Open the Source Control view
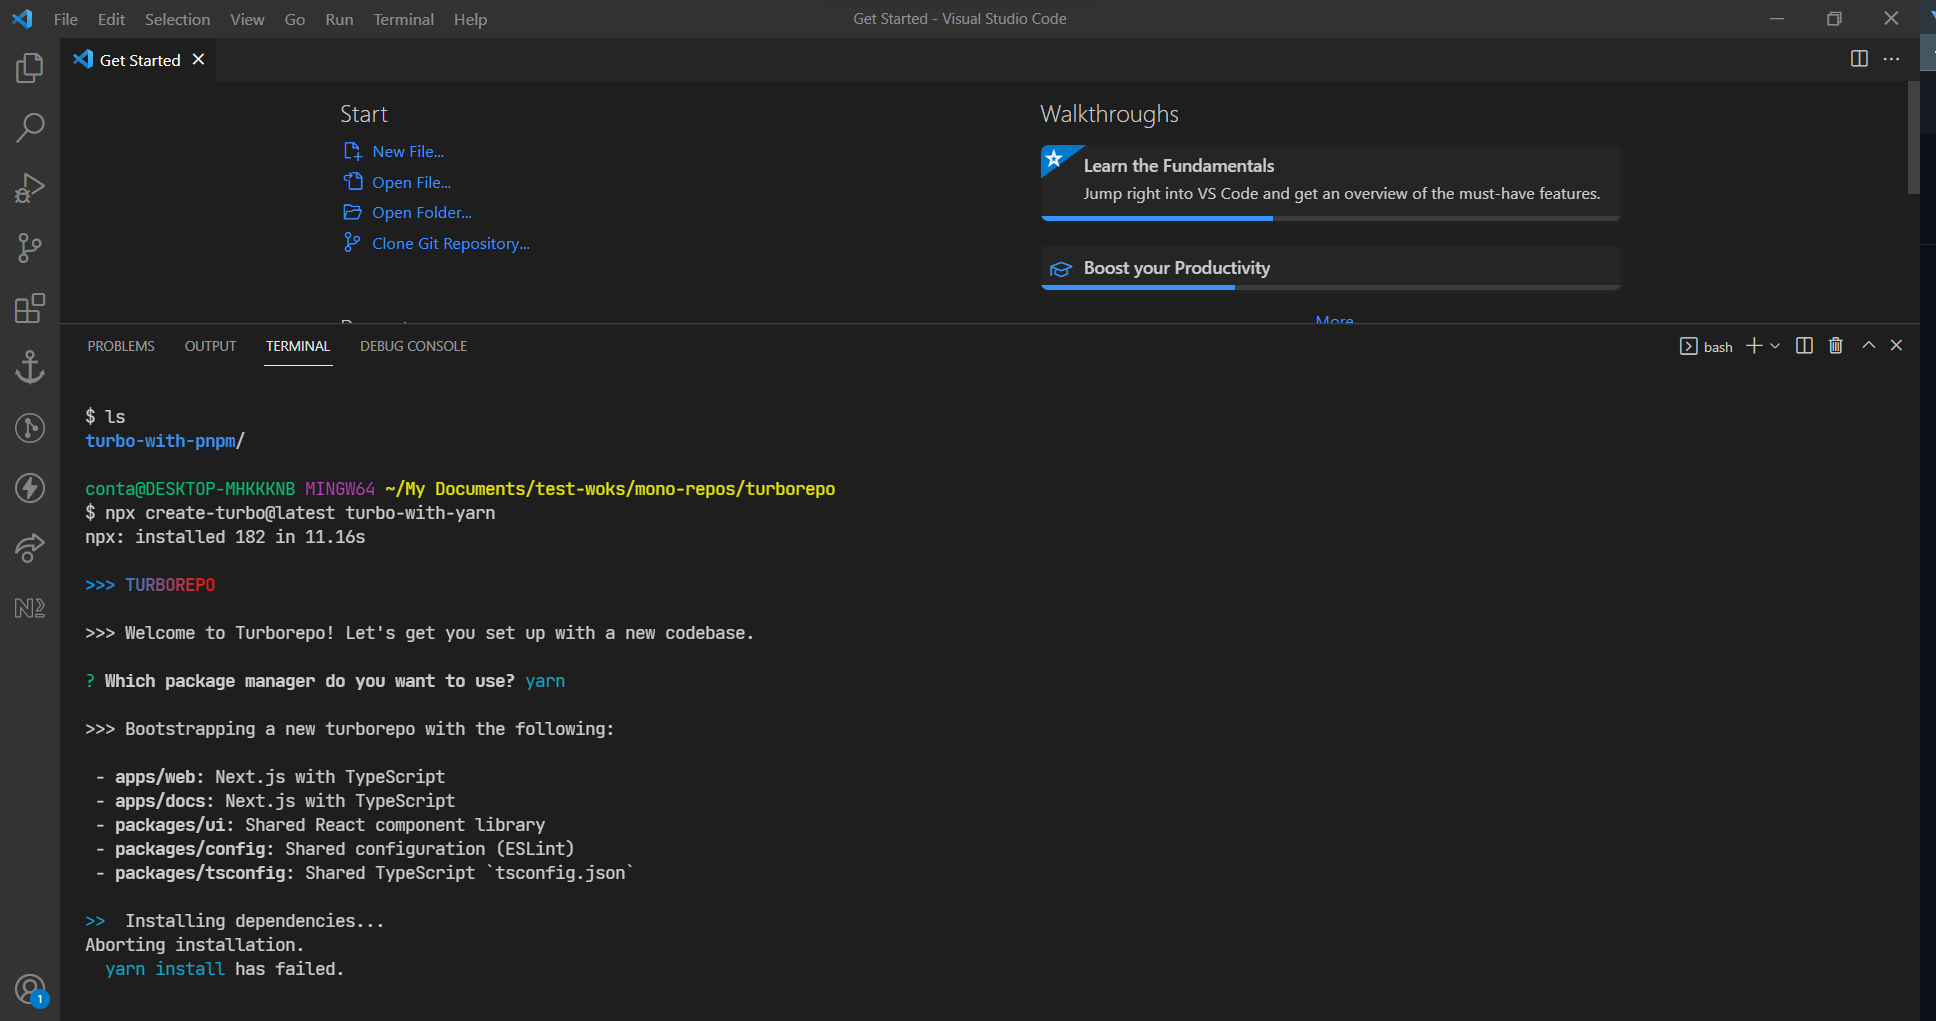The width and height of the screenshot is (1936, 1021). point(30,248)
